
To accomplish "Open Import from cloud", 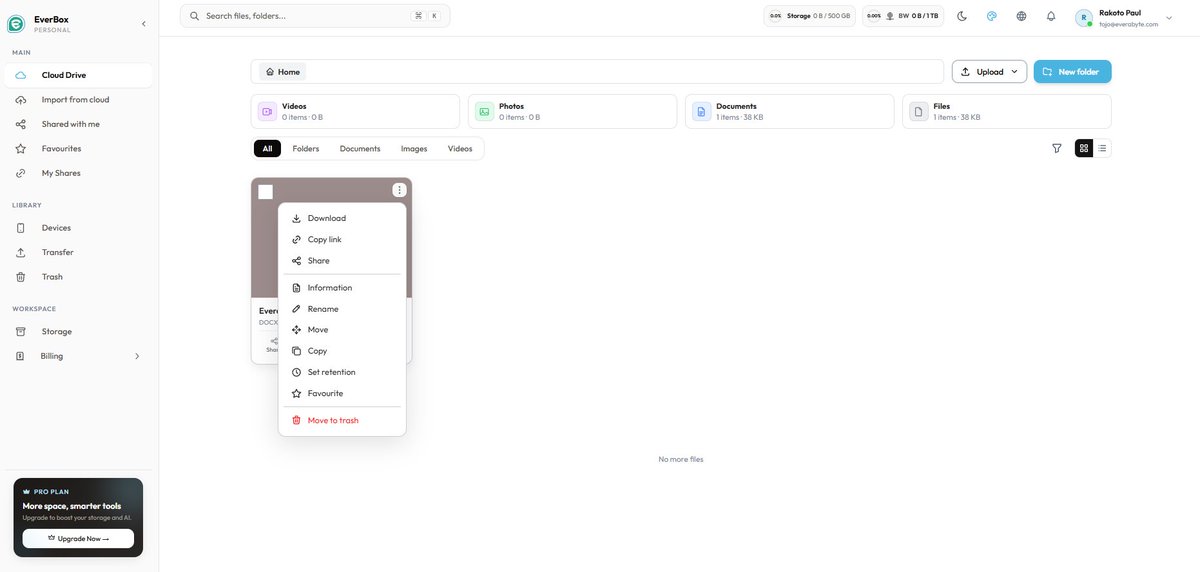I will pyautogui.click(x=78, y=100).
